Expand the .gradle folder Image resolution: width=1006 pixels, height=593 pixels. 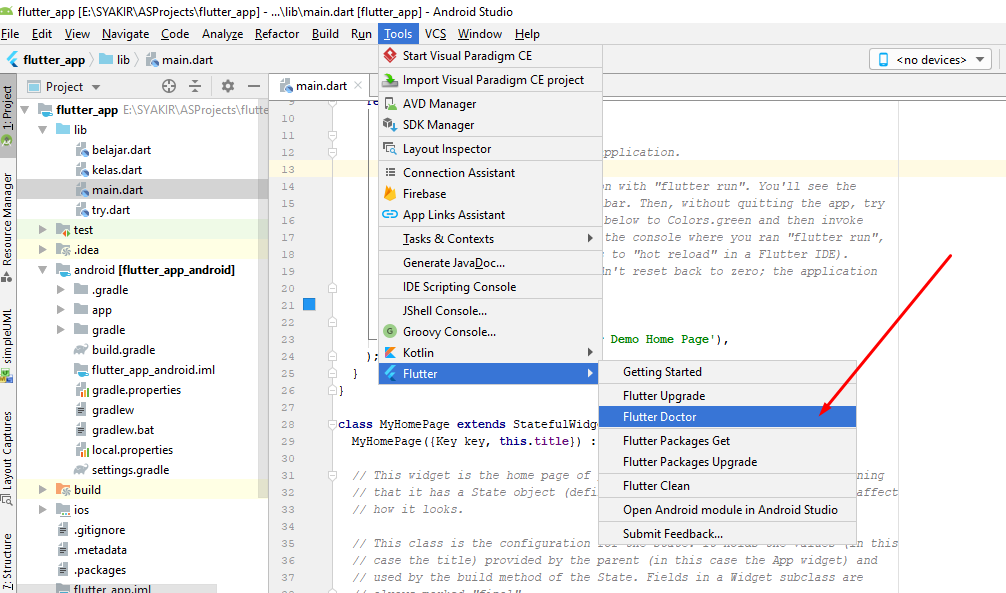[x=60, y=289]
